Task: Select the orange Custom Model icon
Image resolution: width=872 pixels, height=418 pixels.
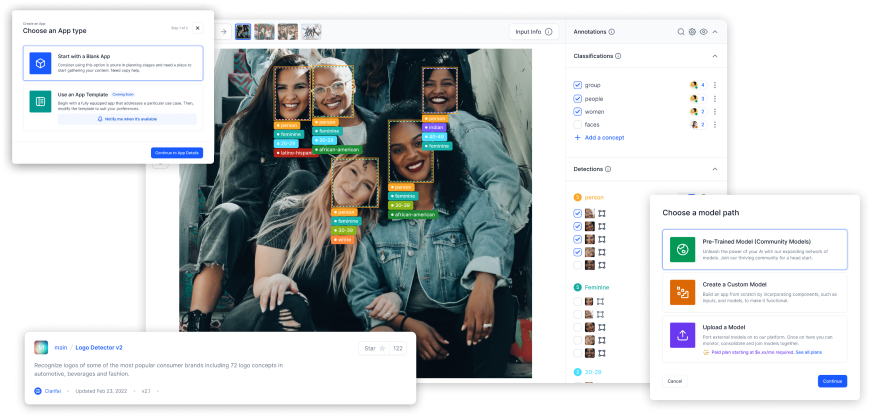Action: pos(682,292)
